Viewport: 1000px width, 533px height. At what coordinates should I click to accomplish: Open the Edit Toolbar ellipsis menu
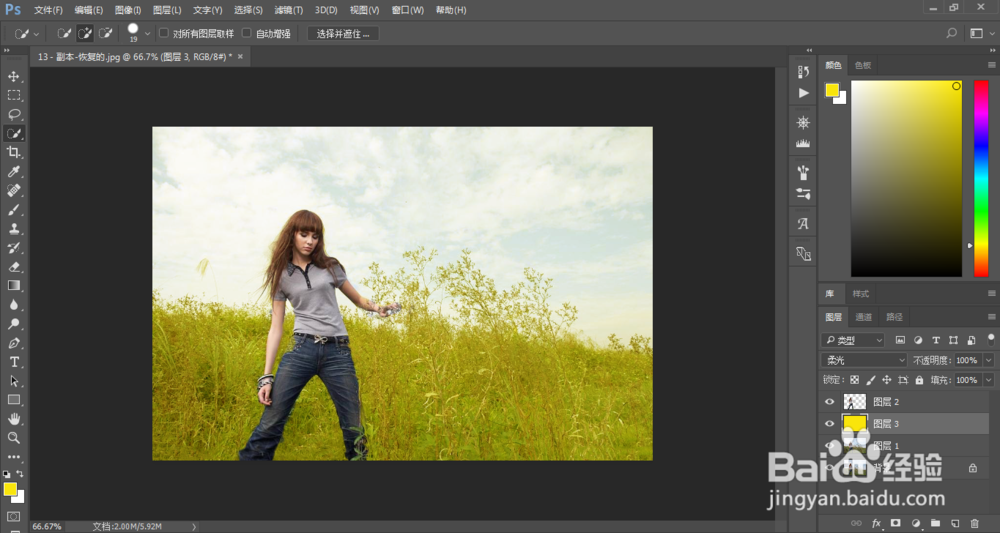[13, 457]
